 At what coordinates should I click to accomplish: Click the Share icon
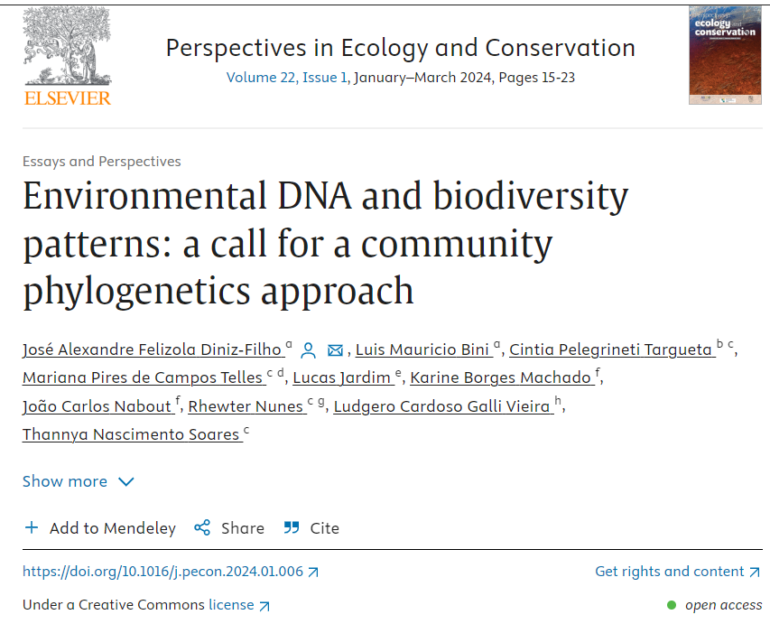tap(202, 528)
